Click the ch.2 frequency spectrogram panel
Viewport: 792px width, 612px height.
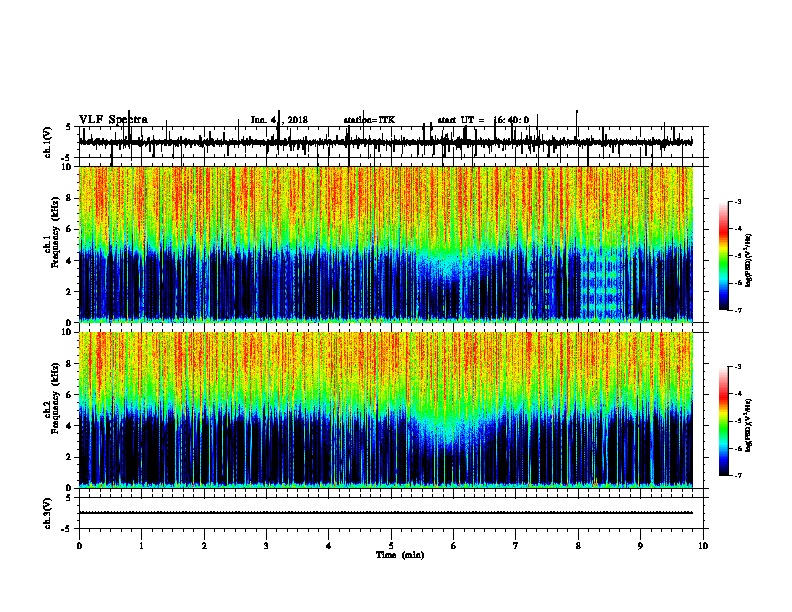pos(386,410)
